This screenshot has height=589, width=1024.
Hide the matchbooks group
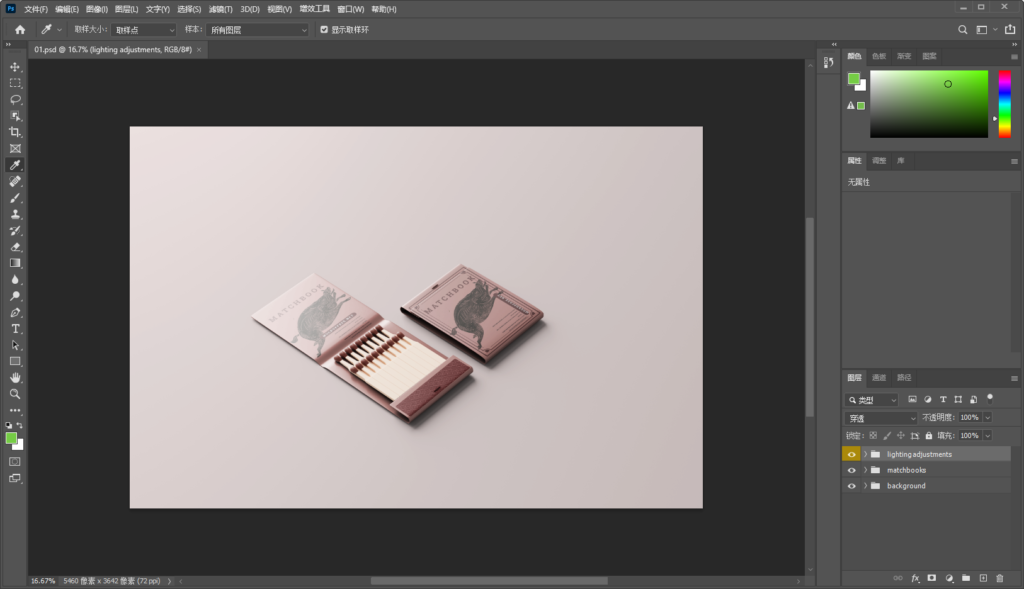tap(852, 470)
